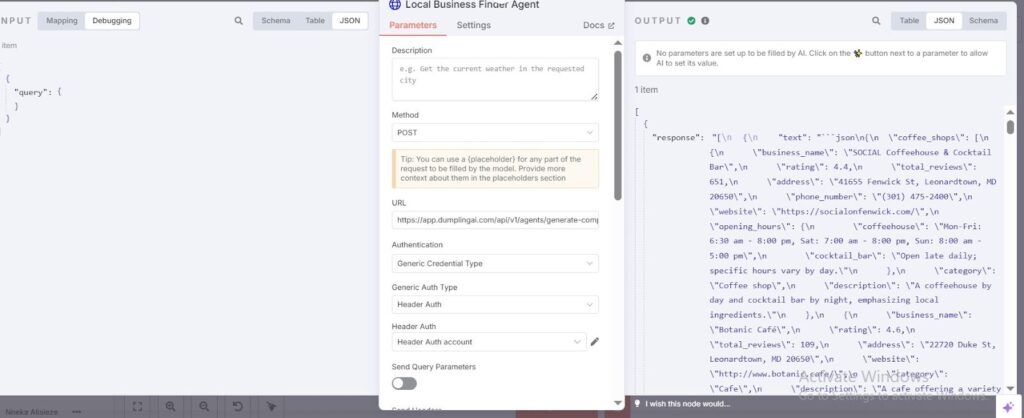Image resolution: width=1024 pixels, height=418 pixels.
Task: Click the parameters panel scroll-up arrow
Action: pos(618,43)
